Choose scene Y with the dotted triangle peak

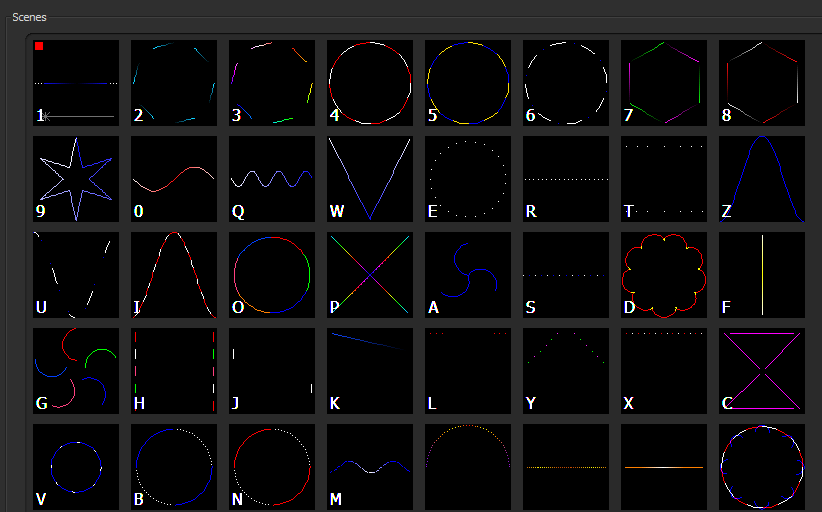(x=566, y=371)
